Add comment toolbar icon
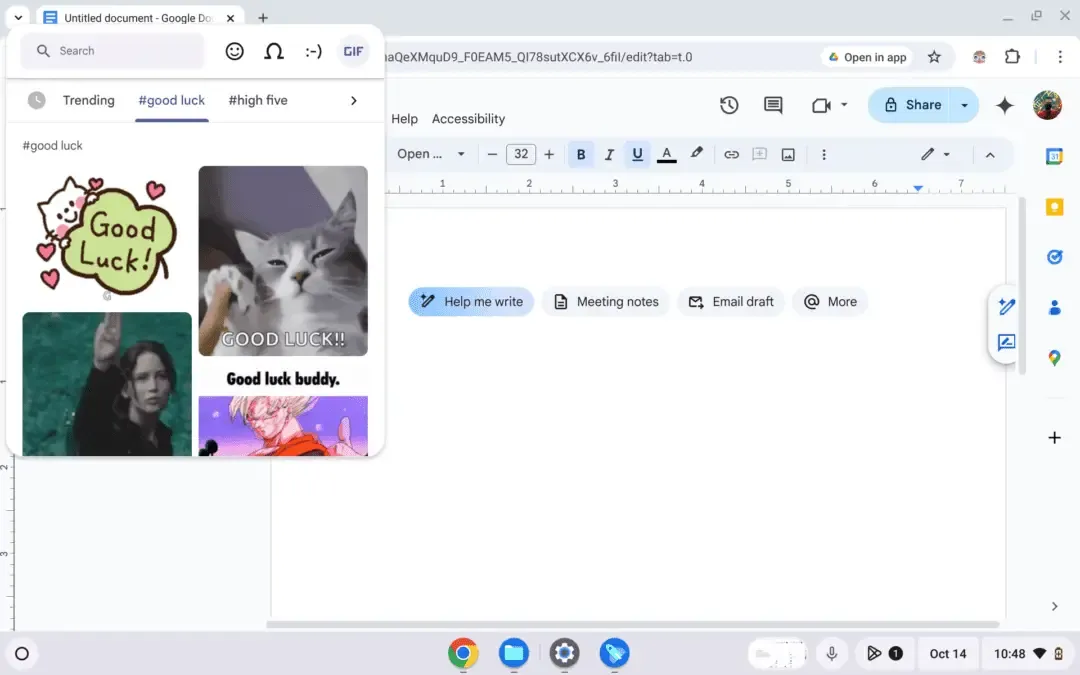1080x675 pixels. (x=759, y=154)
